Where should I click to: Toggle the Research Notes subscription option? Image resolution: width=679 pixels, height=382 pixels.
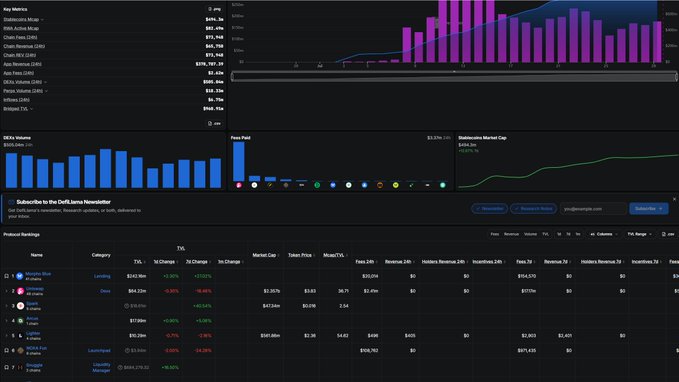point(533,209)
